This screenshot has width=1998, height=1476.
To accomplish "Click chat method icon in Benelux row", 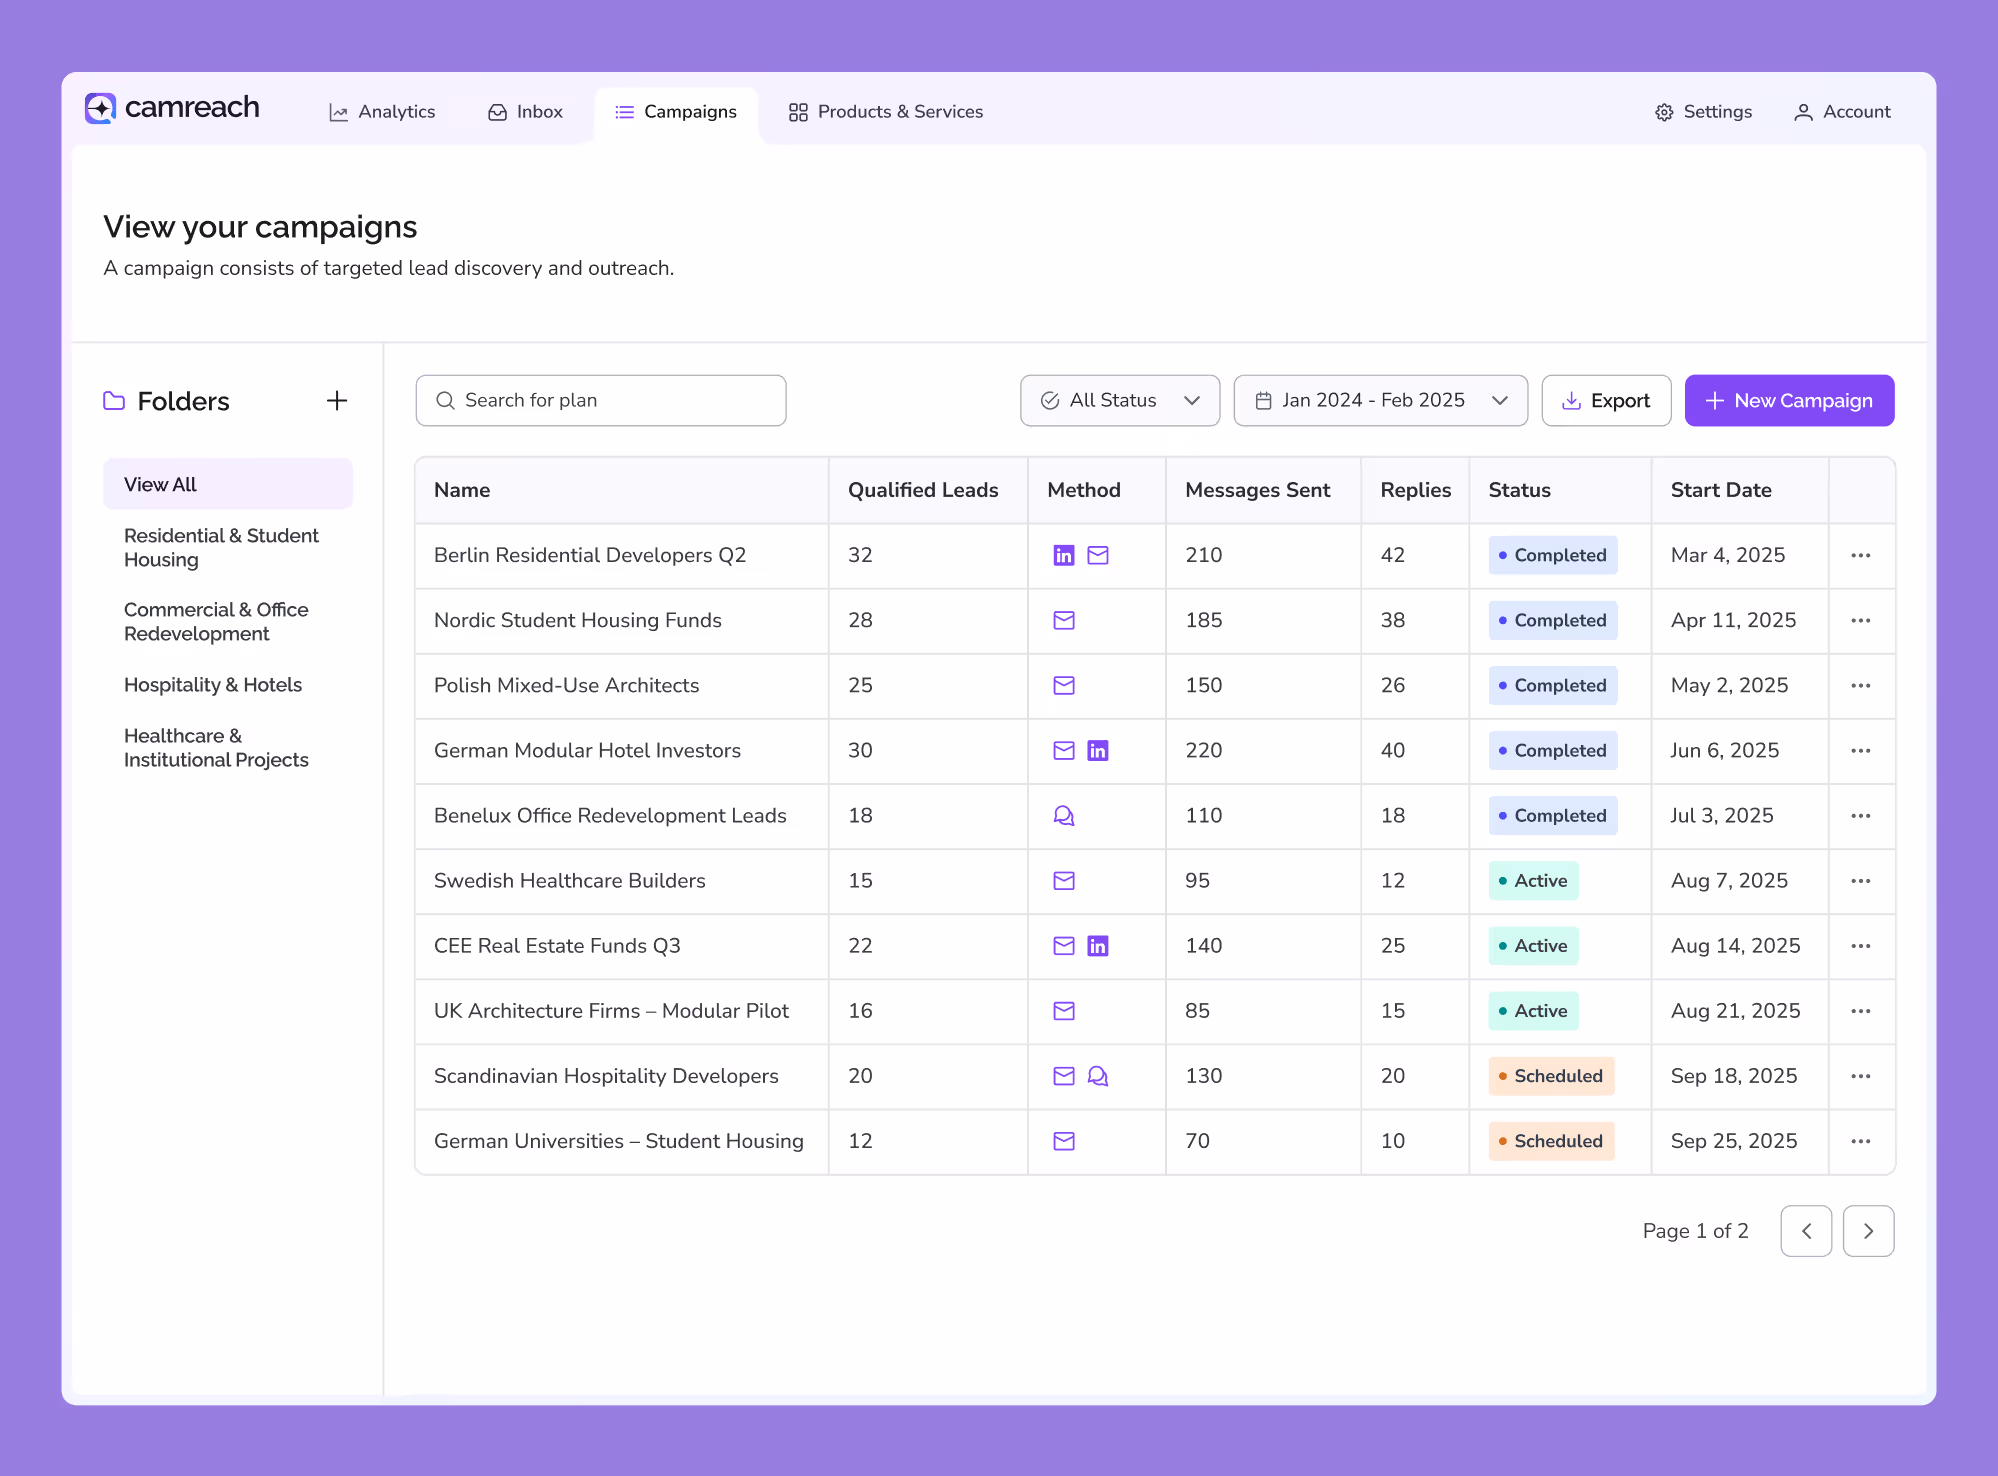I will pos(1063,816).
